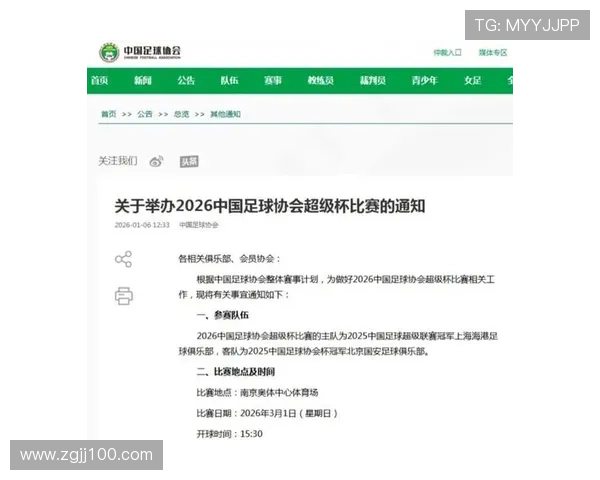This screenshot has height=480, width=600.
Task: Open the 青少年 navigation menu item
Action: click(x=424, y=80)
